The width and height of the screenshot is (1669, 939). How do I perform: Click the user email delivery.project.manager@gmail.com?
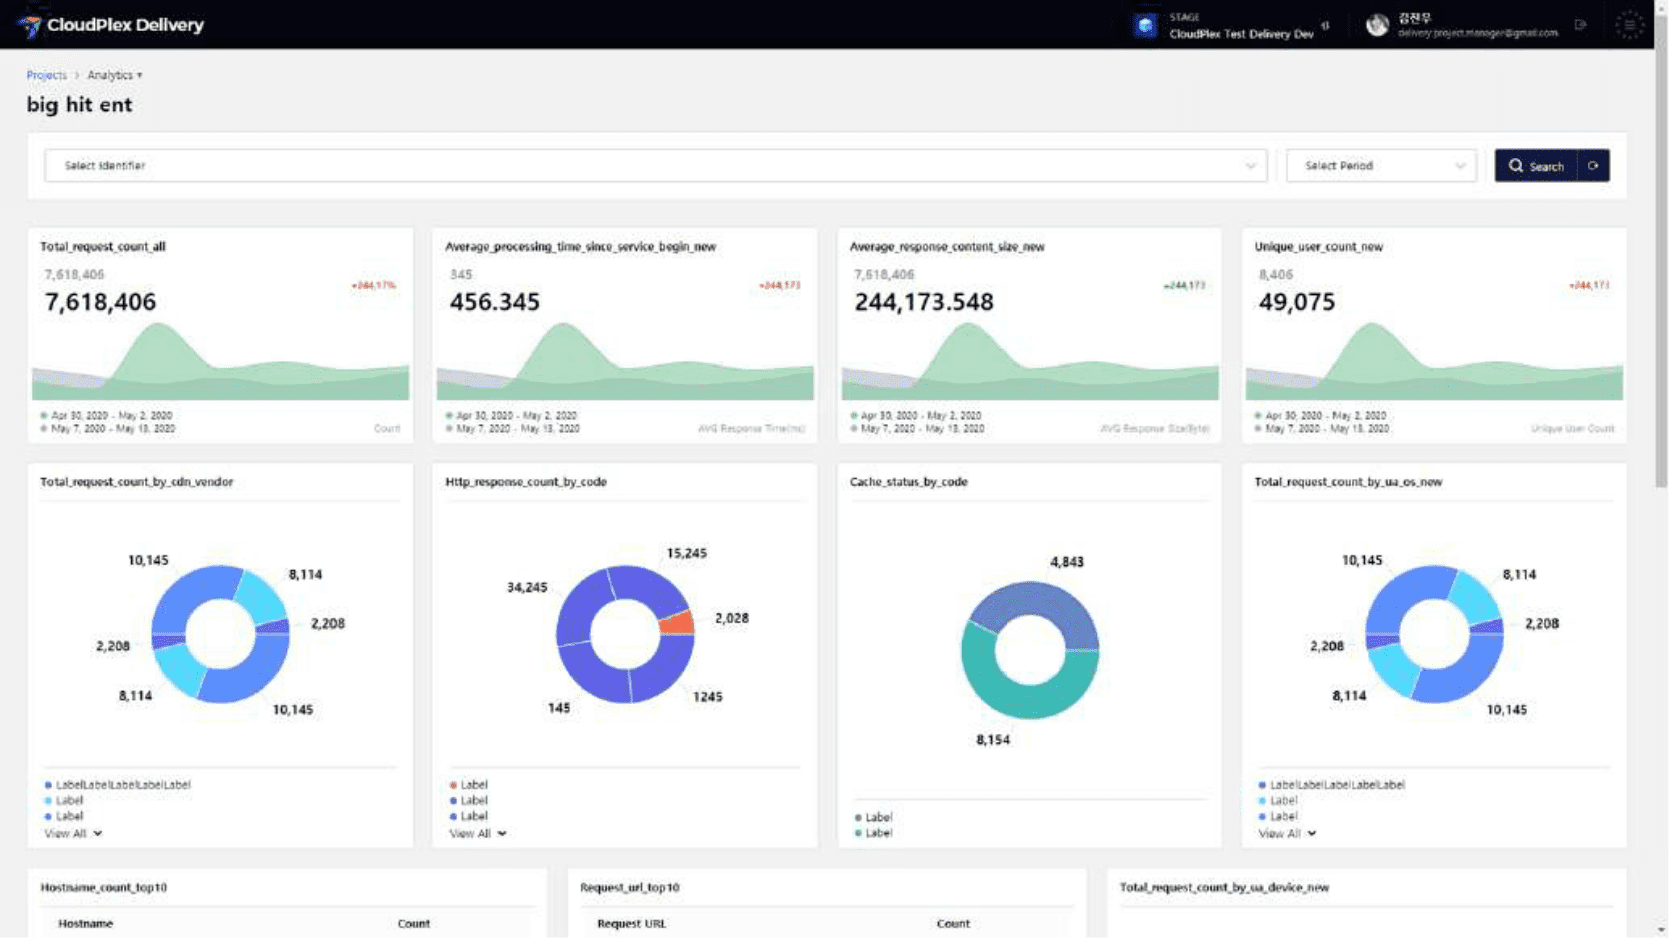coord(1477,33)
